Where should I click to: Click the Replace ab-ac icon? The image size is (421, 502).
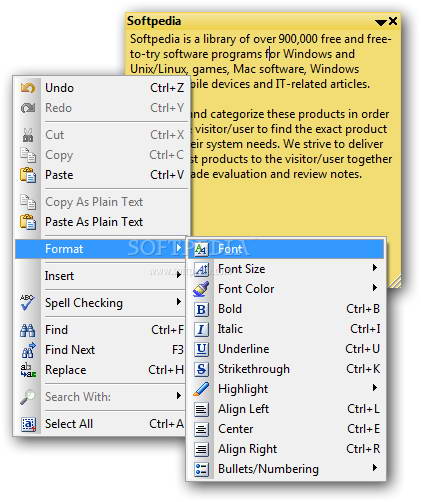click(28, 370)
